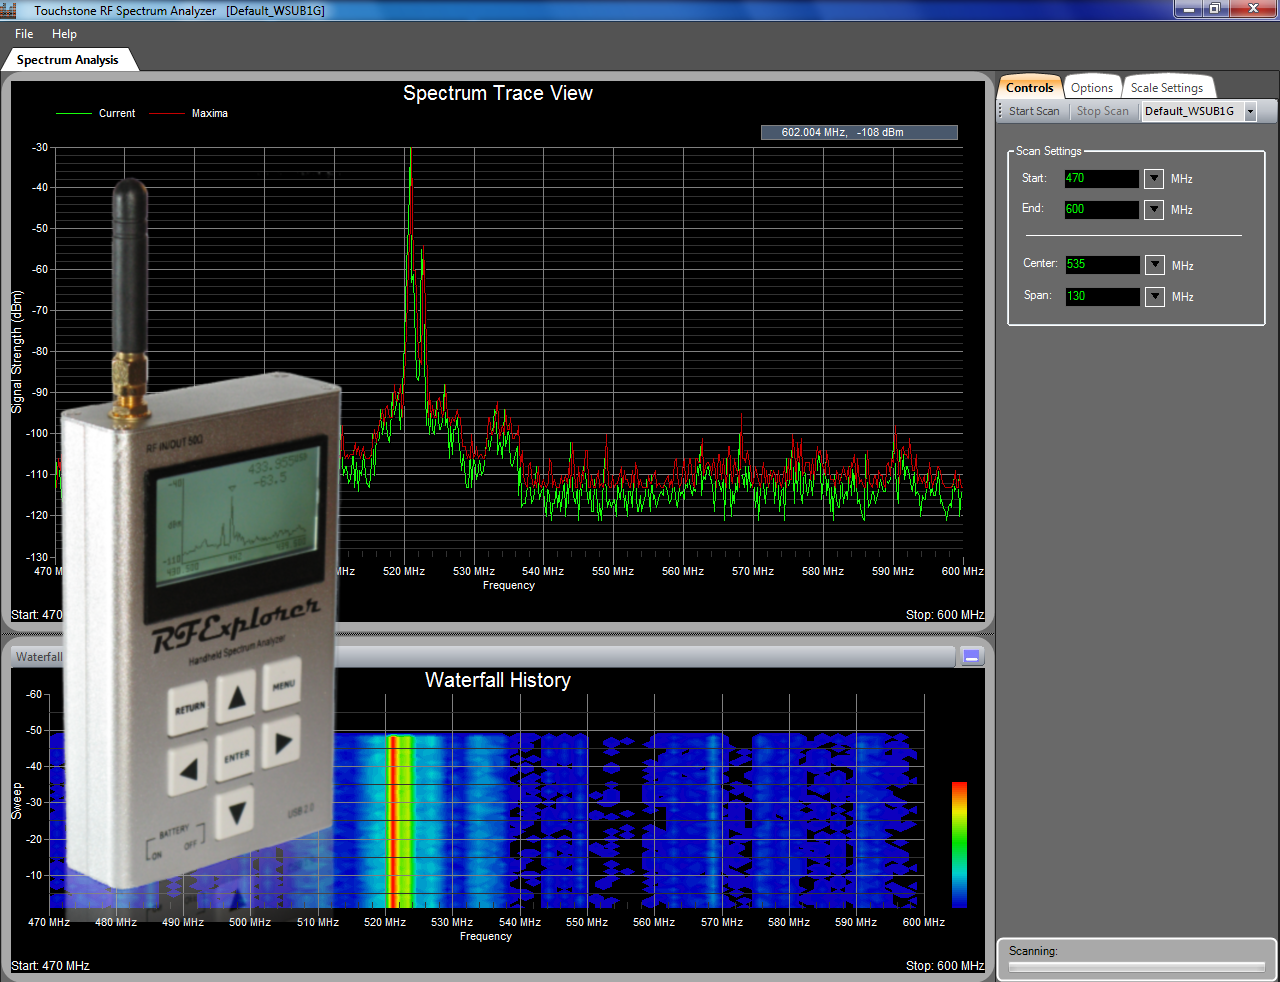Click the Start frequency field showing 470
Viewport: 1280px width, 982px height.
point(1101,179)
